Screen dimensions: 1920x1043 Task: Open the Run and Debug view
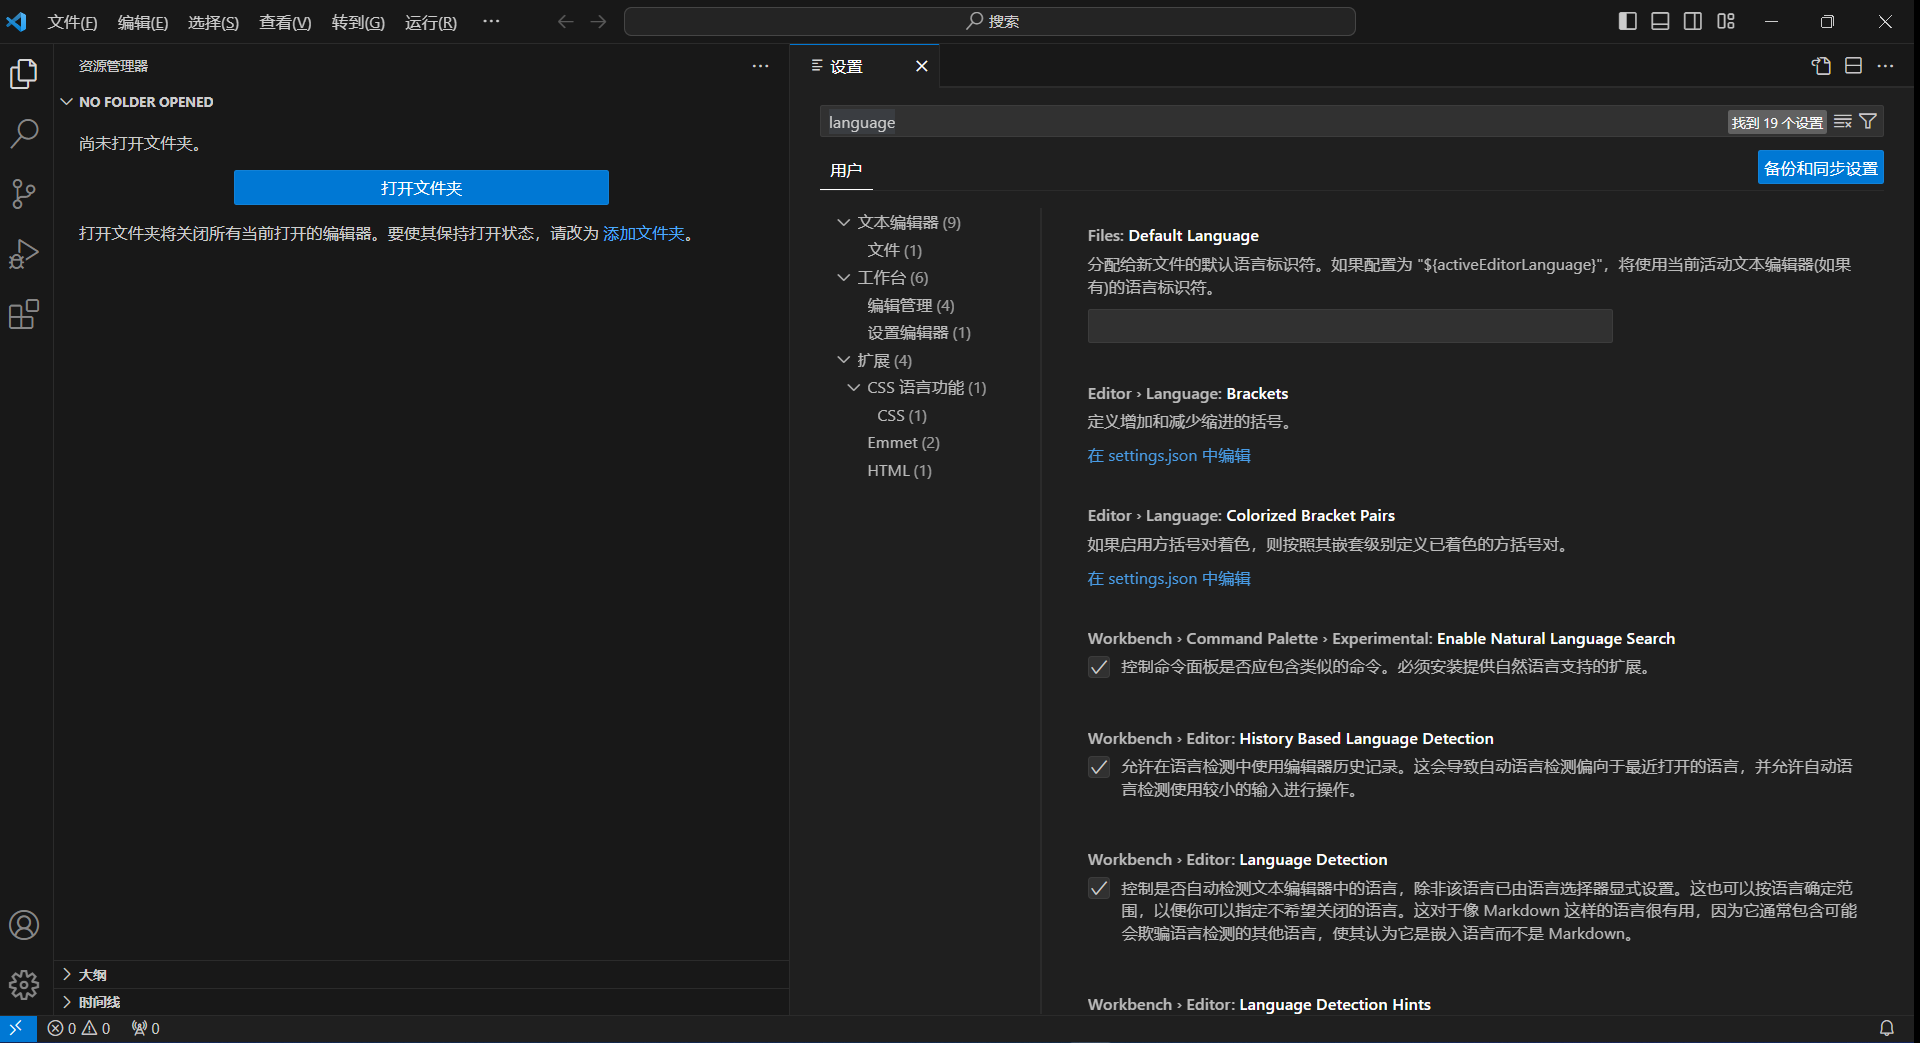[24, 254]
